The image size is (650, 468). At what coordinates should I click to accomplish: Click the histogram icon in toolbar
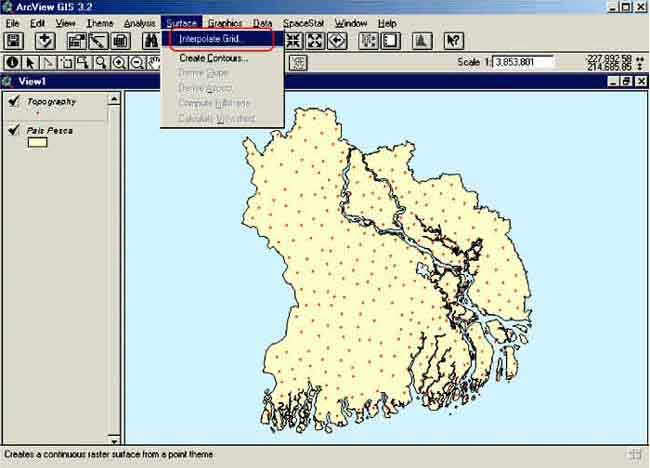pyautogui.click(x=422, y=41)
